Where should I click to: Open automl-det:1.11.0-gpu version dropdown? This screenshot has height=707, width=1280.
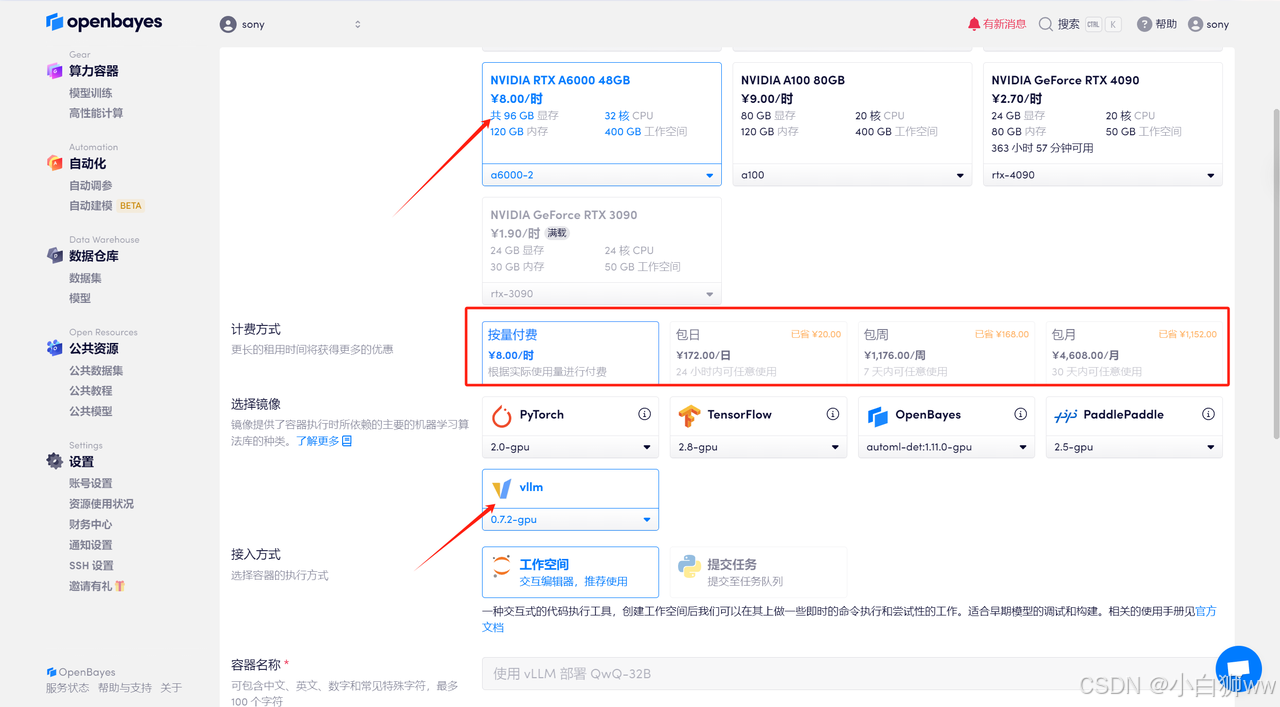click(946, 447)
